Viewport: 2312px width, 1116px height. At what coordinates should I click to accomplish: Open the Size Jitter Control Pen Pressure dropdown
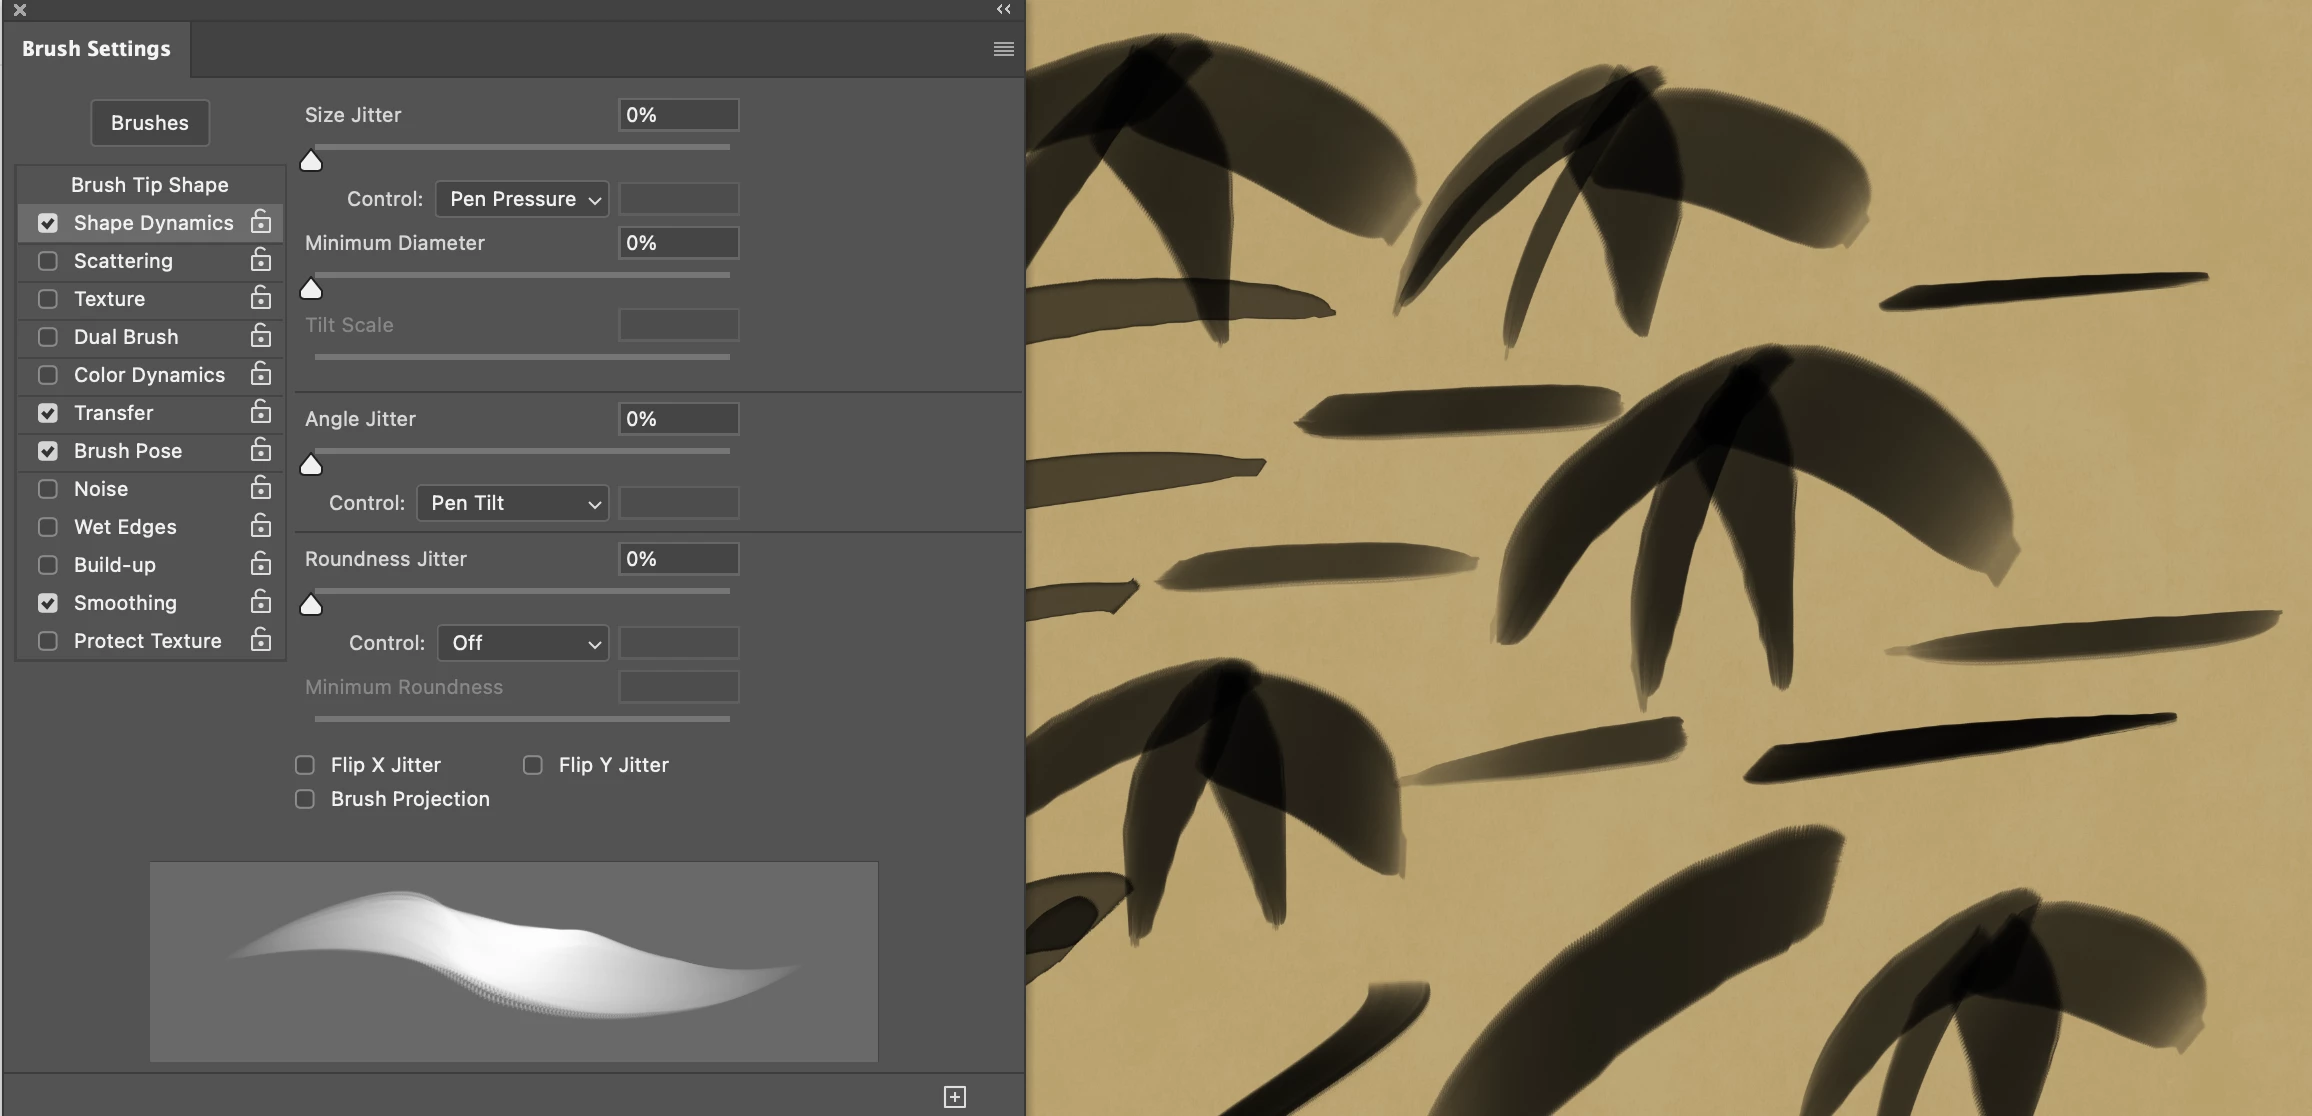[522, 199]
